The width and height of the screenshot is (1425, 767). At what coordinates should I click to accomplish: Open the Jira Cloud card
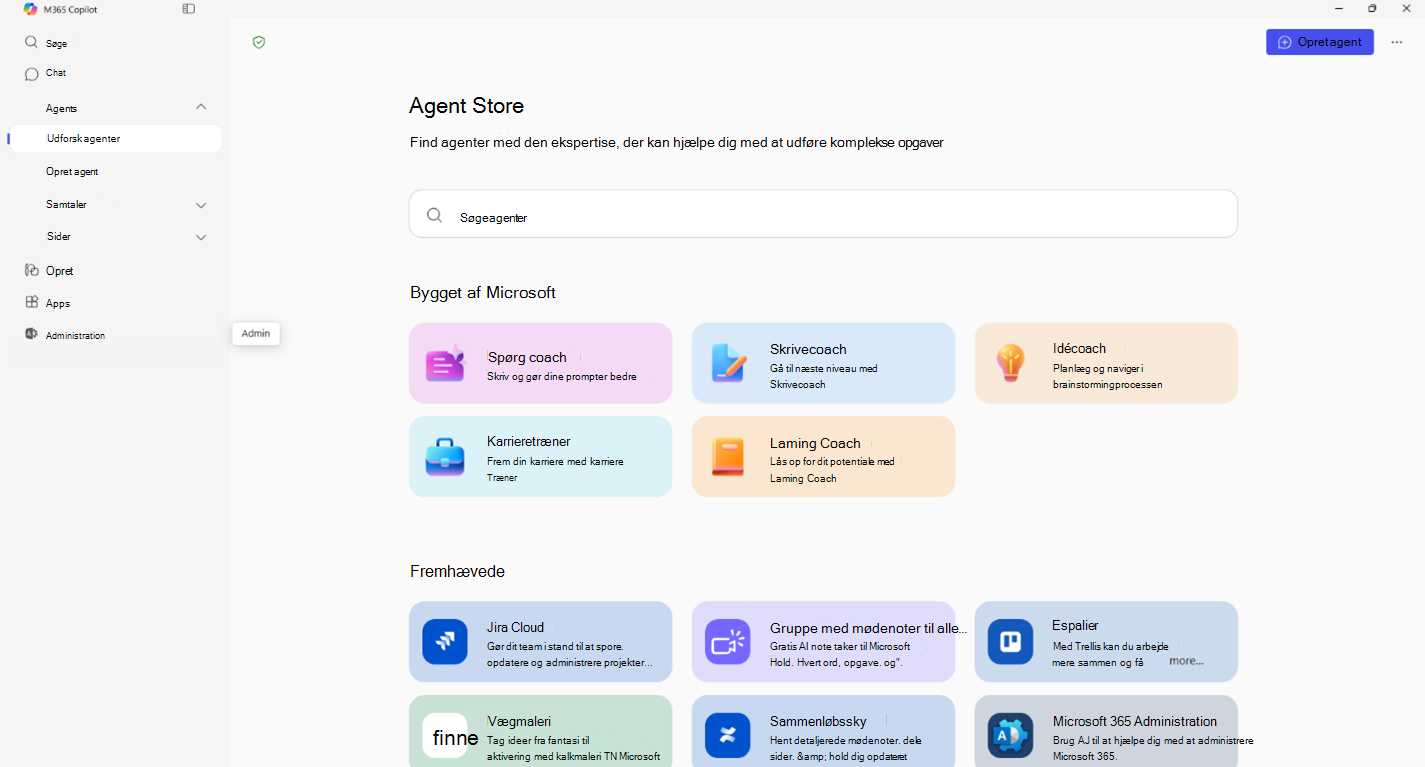pos(541,642)
